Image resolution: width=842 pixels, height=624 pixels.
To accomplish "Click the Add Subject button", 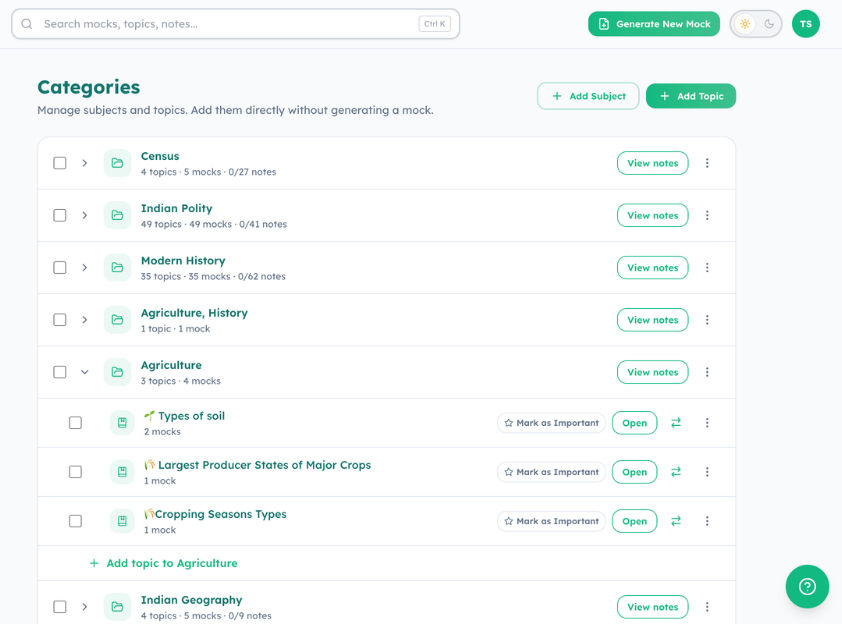I will tap(588, 96).
